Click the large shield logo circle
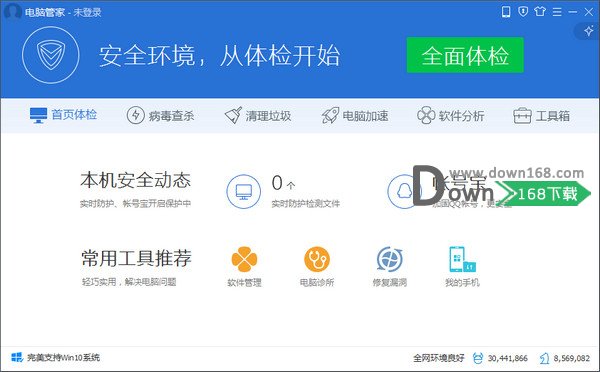This screenshot has width=600, height=372. click(x=51, y=55)
